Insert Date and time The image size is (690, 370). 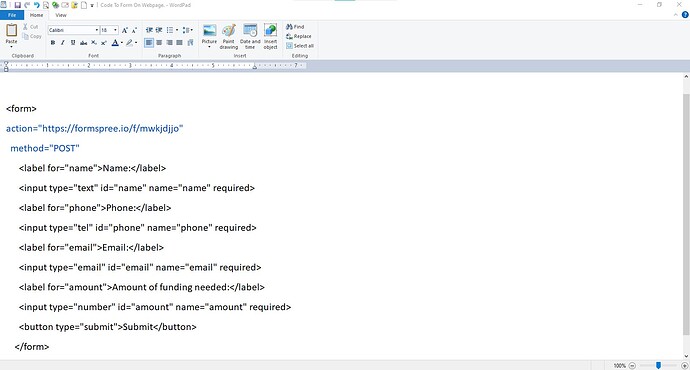click(x=250, y=36)
